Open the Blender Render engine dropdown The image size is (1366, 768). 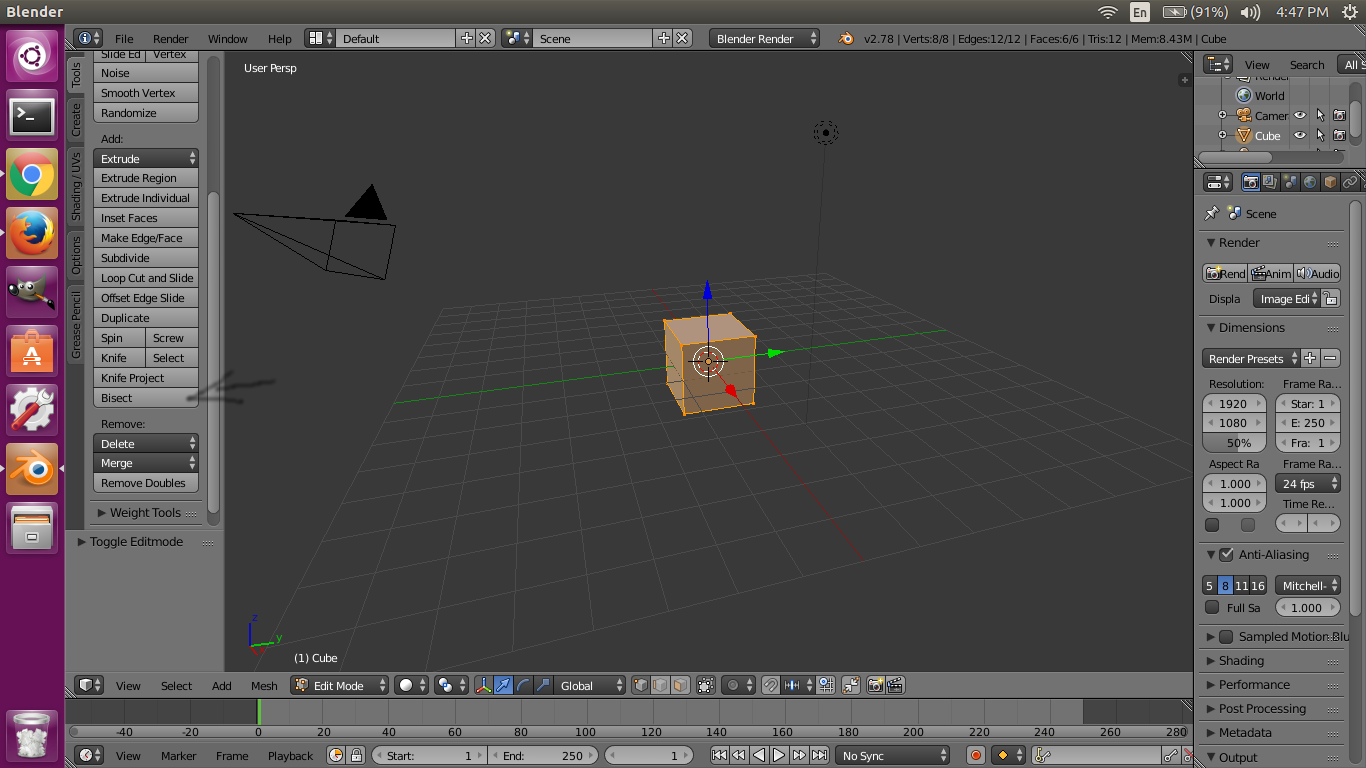tap(765, 38)
